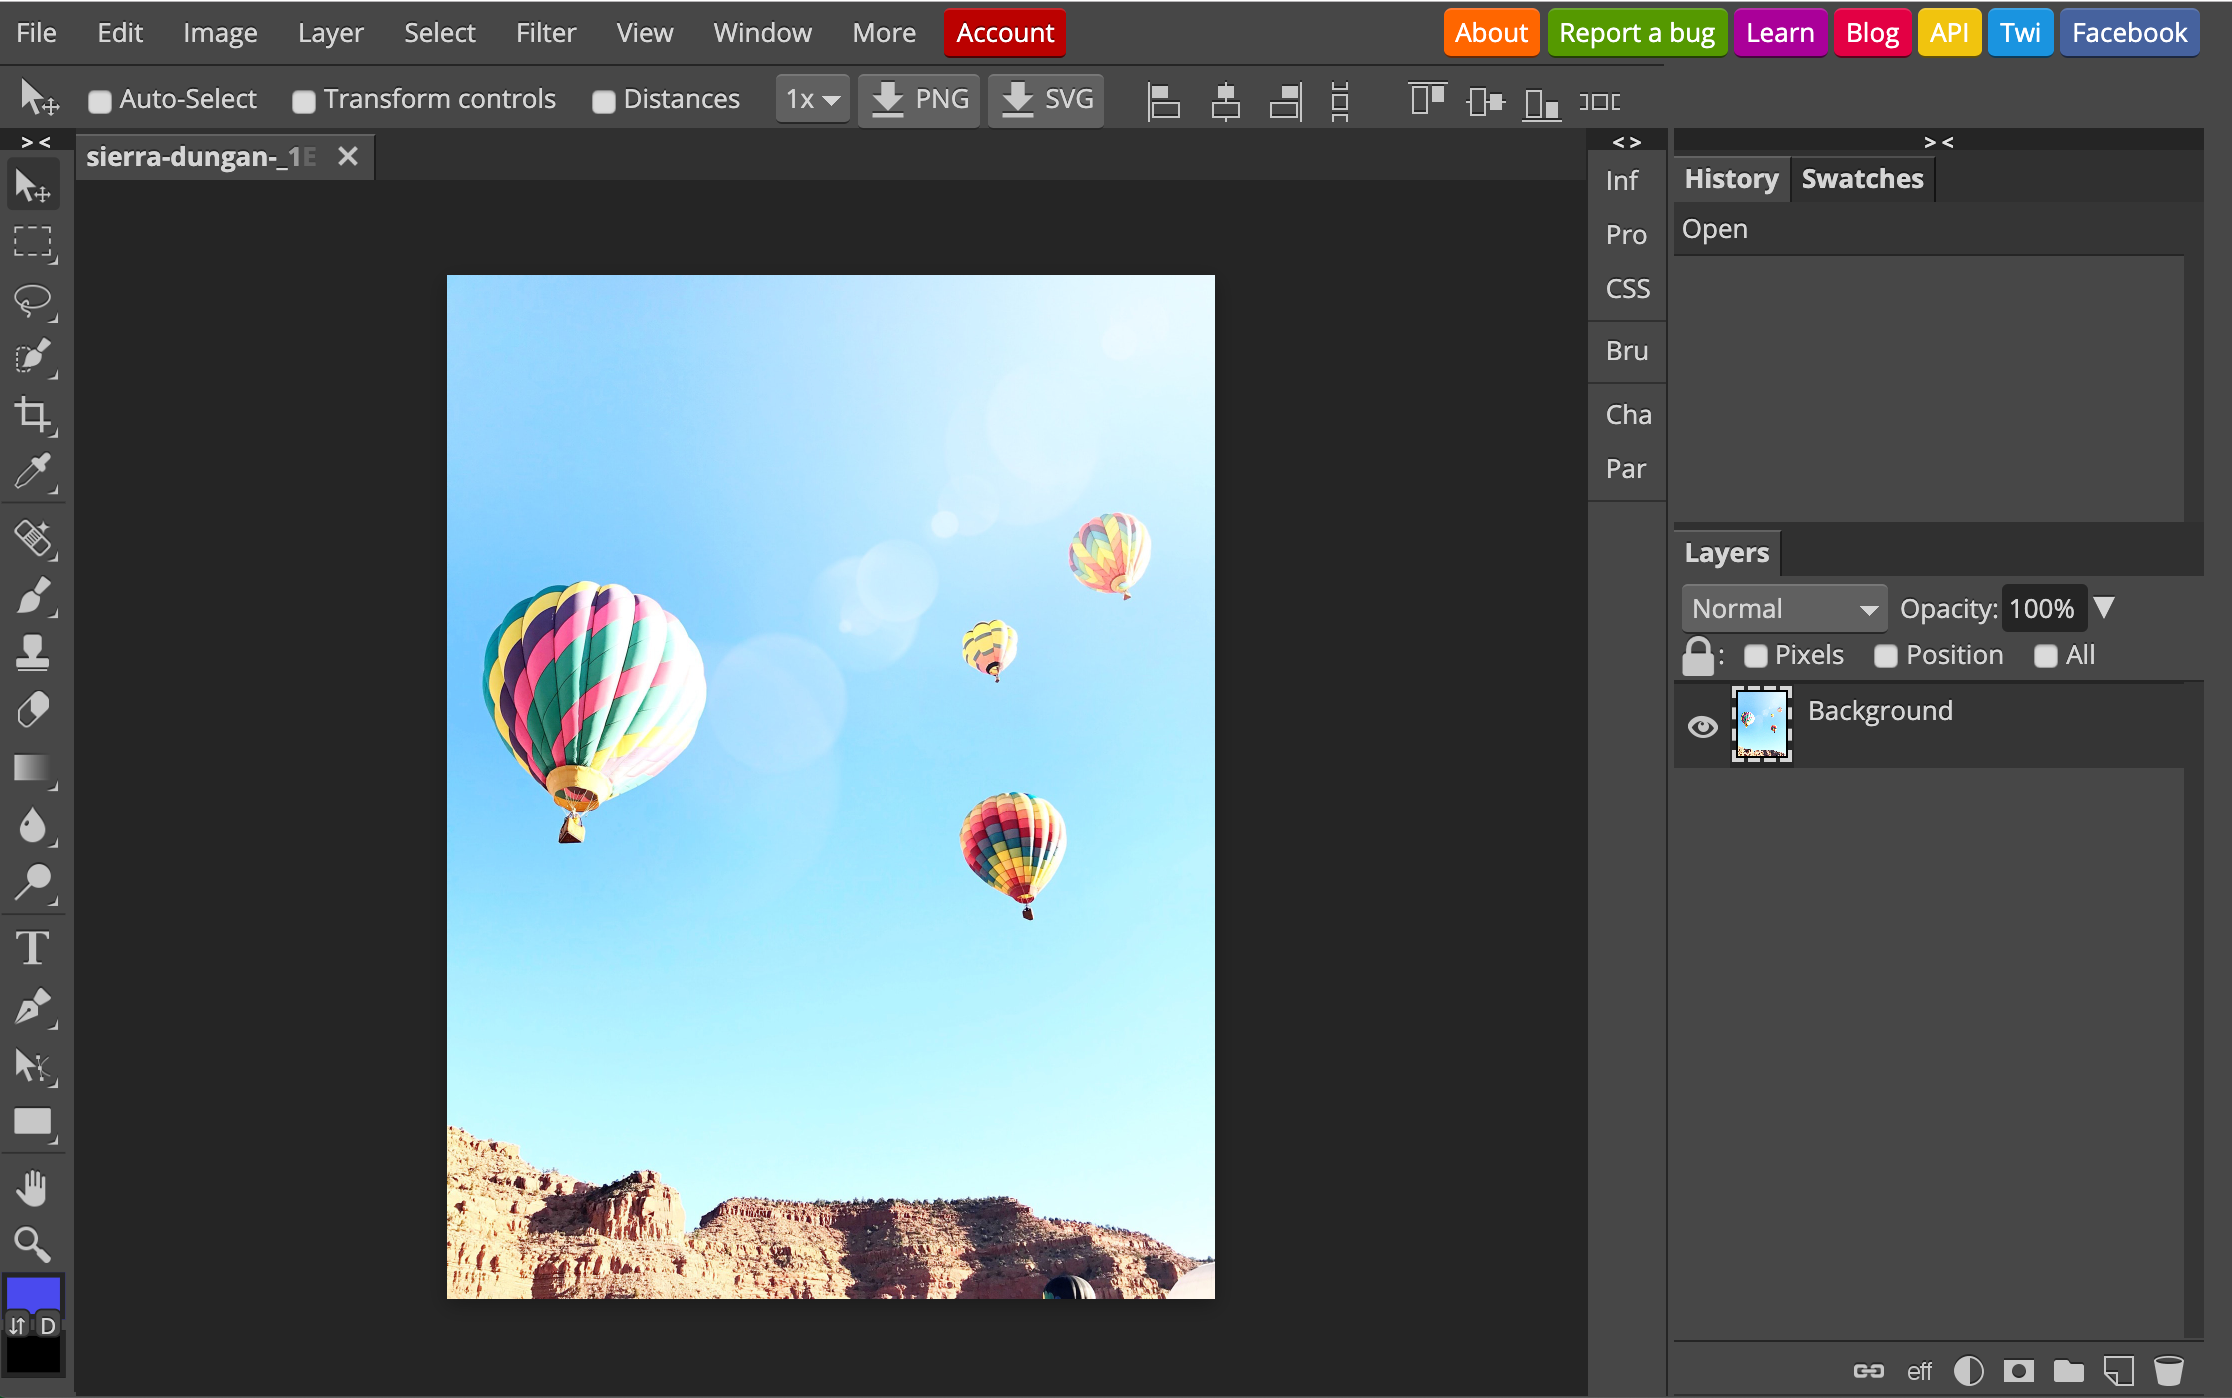Select the Rectangle Select tool

coord(33,243)
